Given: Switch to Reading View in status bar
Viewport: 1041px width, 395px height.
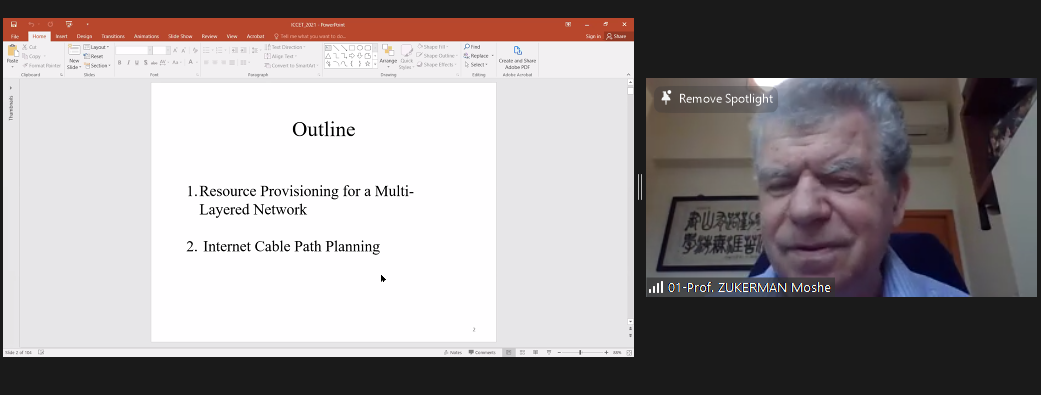Looking at the screenshot, I should (x=535, y=353).
